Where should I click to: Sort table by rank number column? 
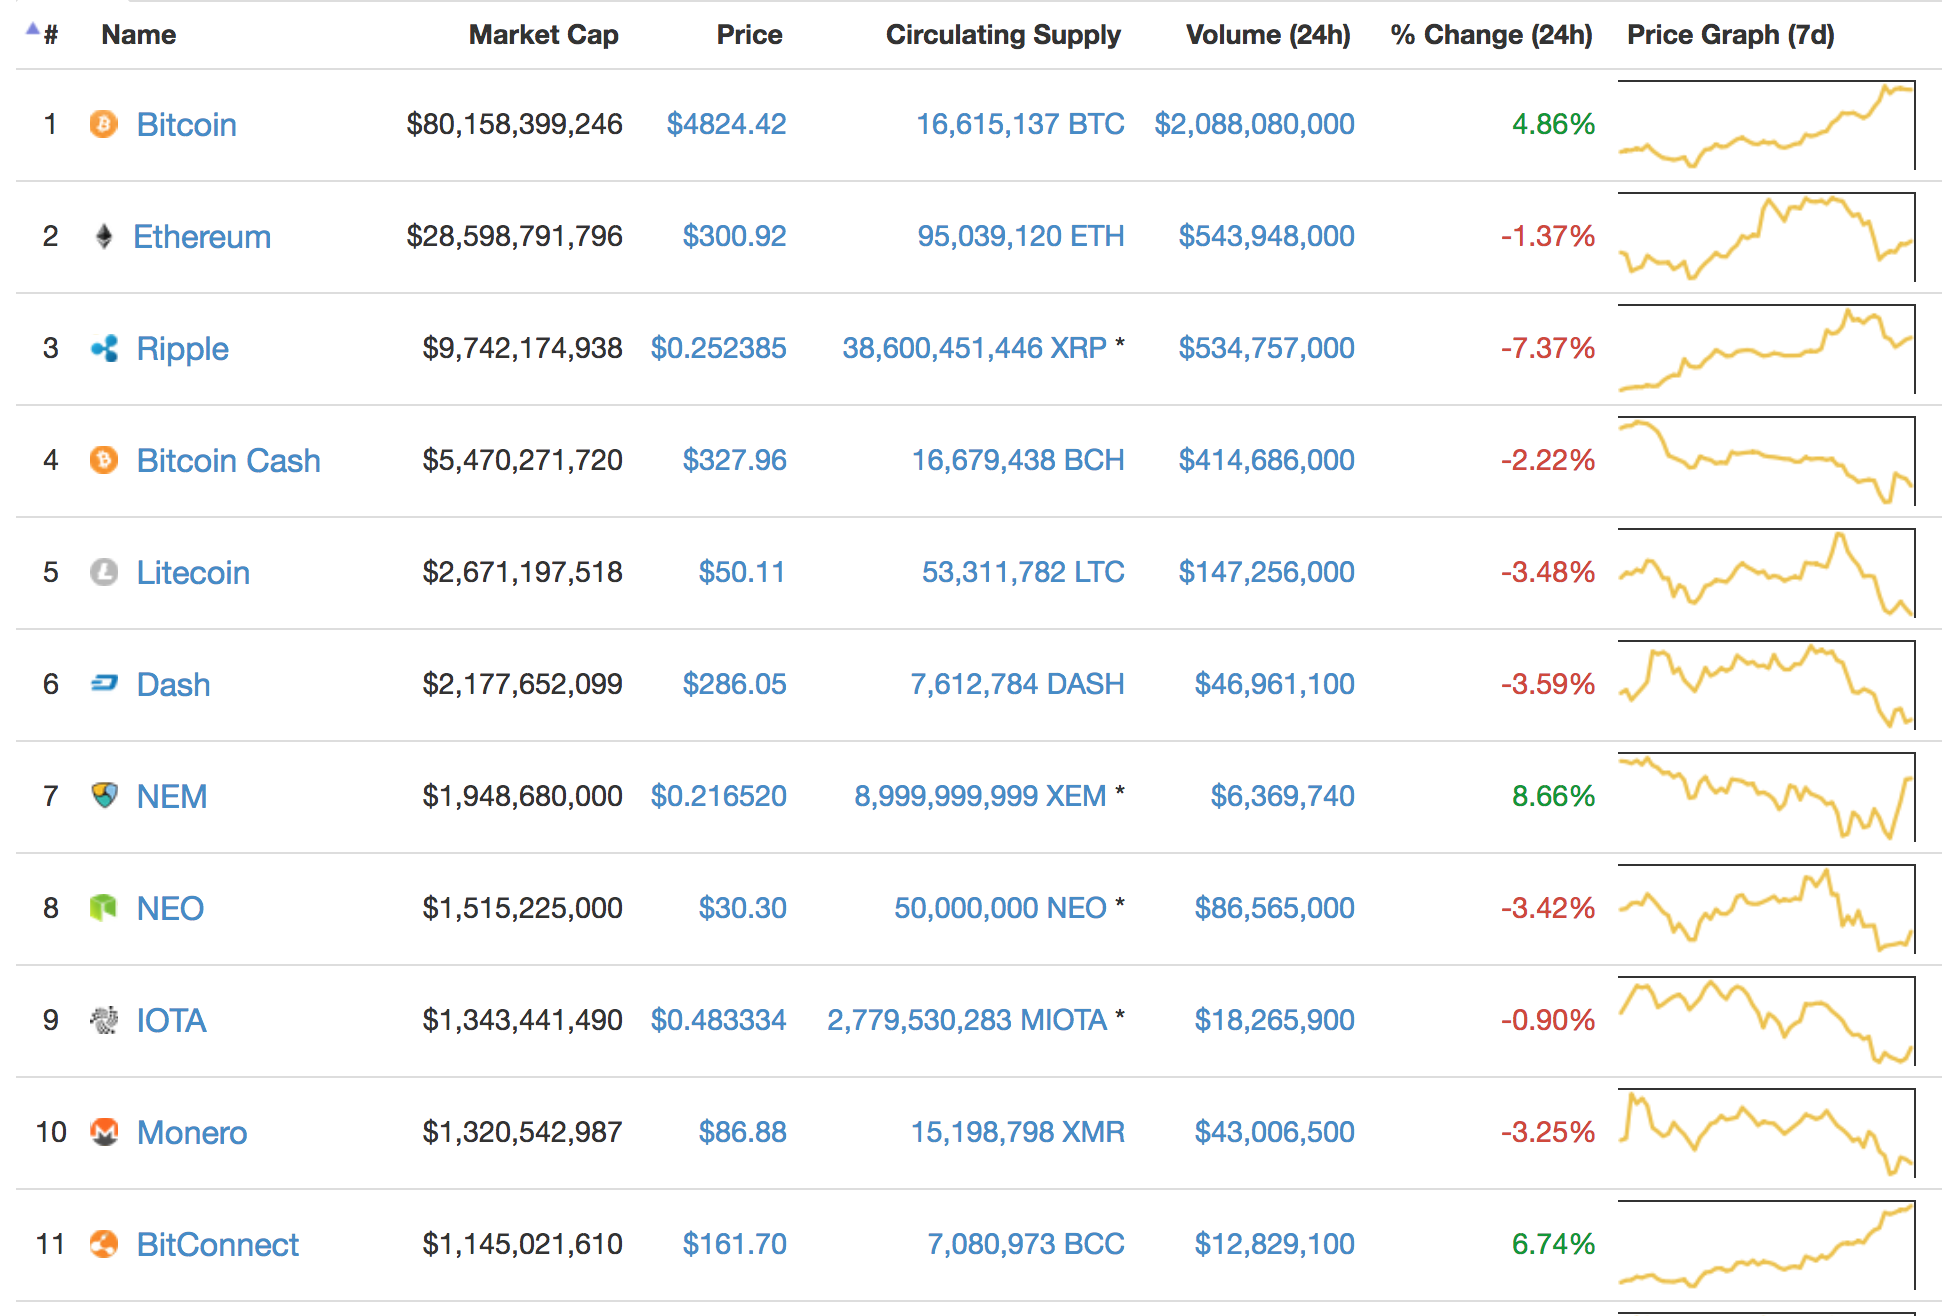coord(50,35)
